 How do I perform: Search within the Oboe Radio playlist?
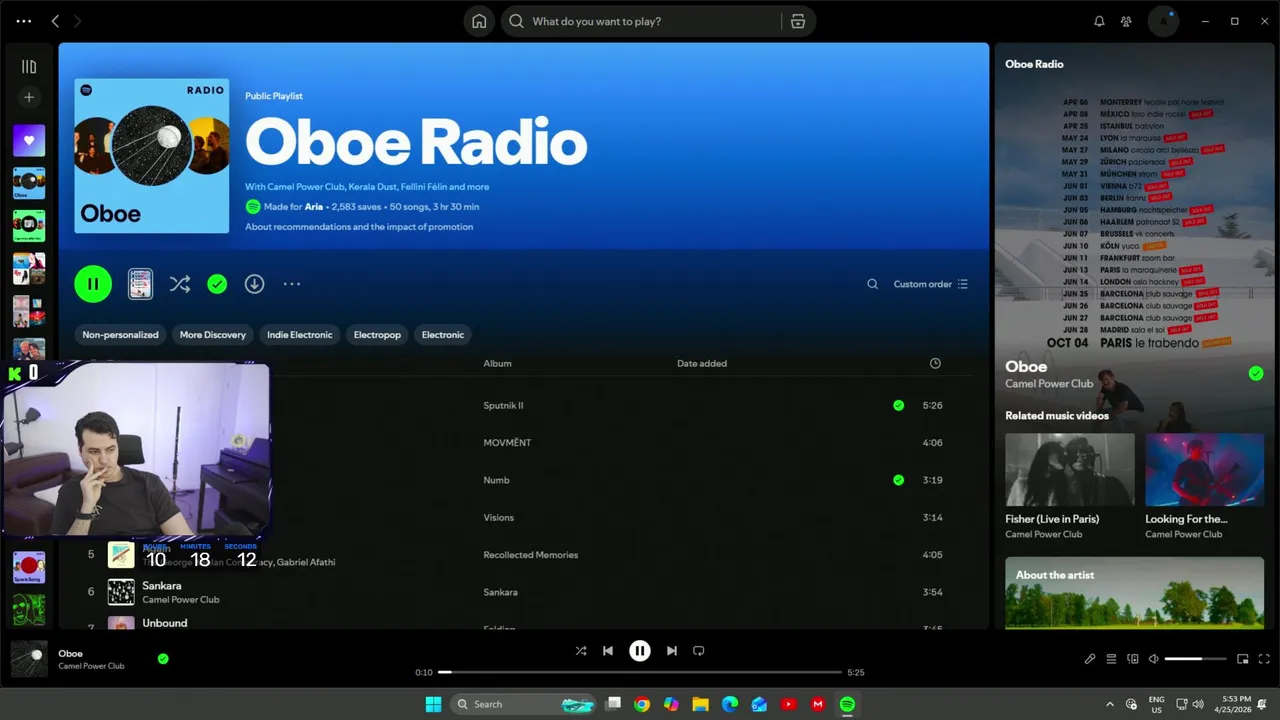(x=872, y=284)
